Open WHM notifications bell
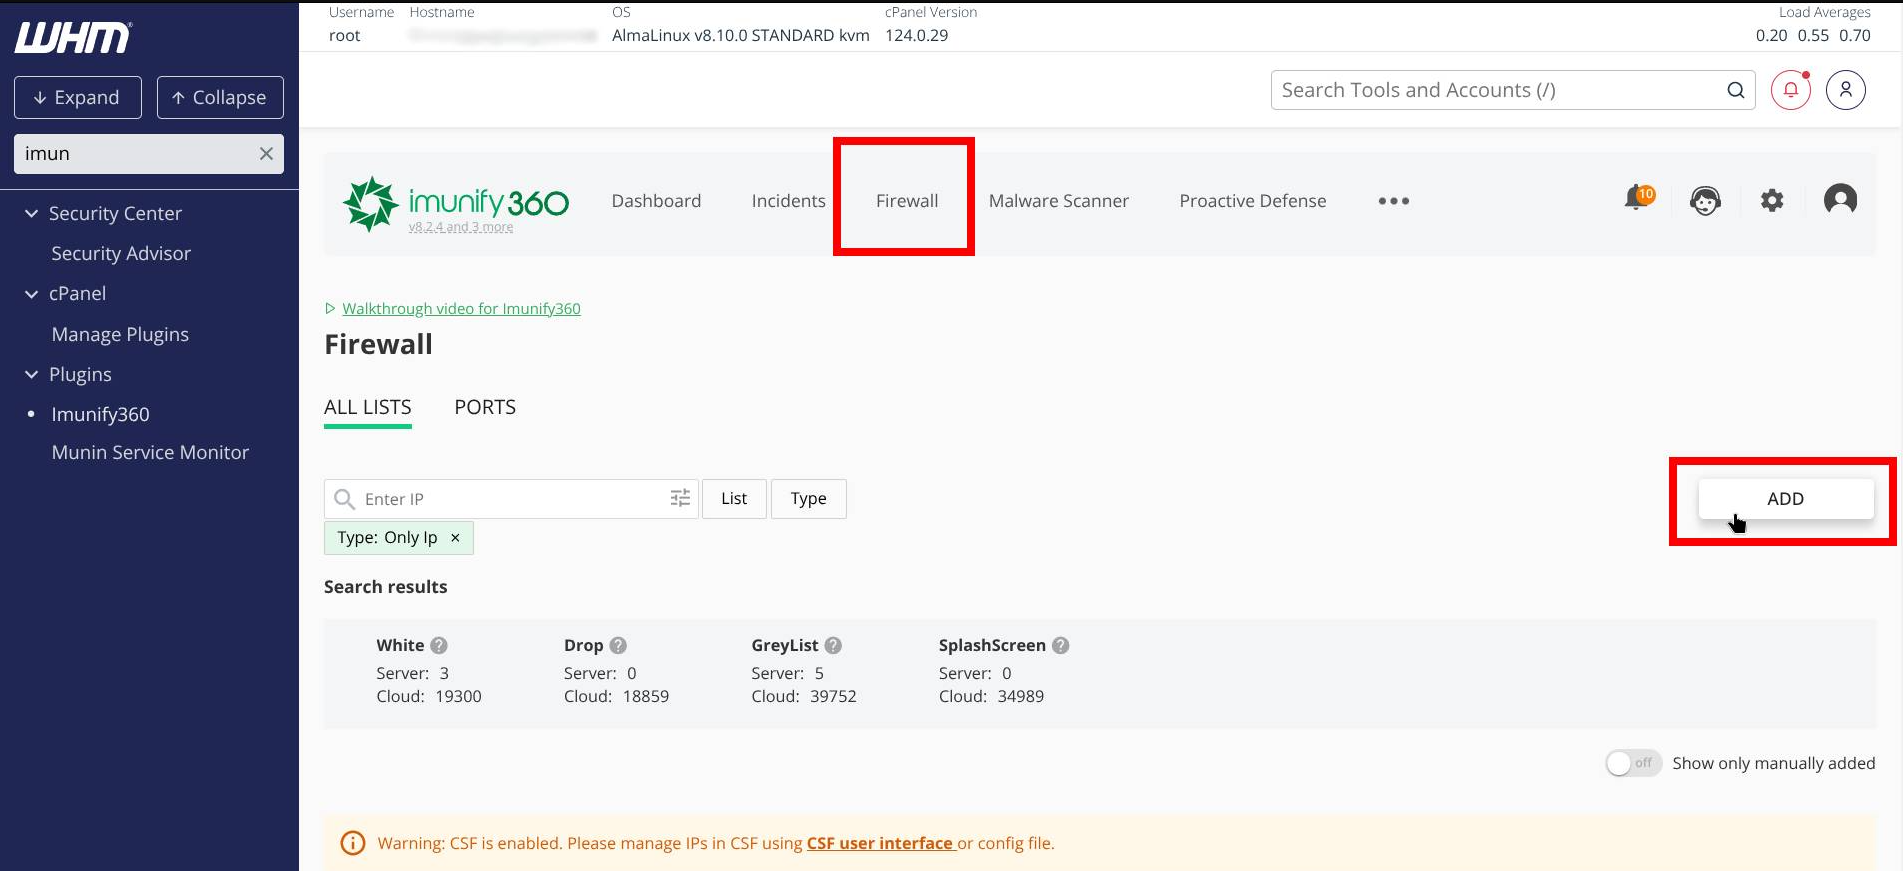This screenshot has height=871, width=1903. coord(1791,90)
